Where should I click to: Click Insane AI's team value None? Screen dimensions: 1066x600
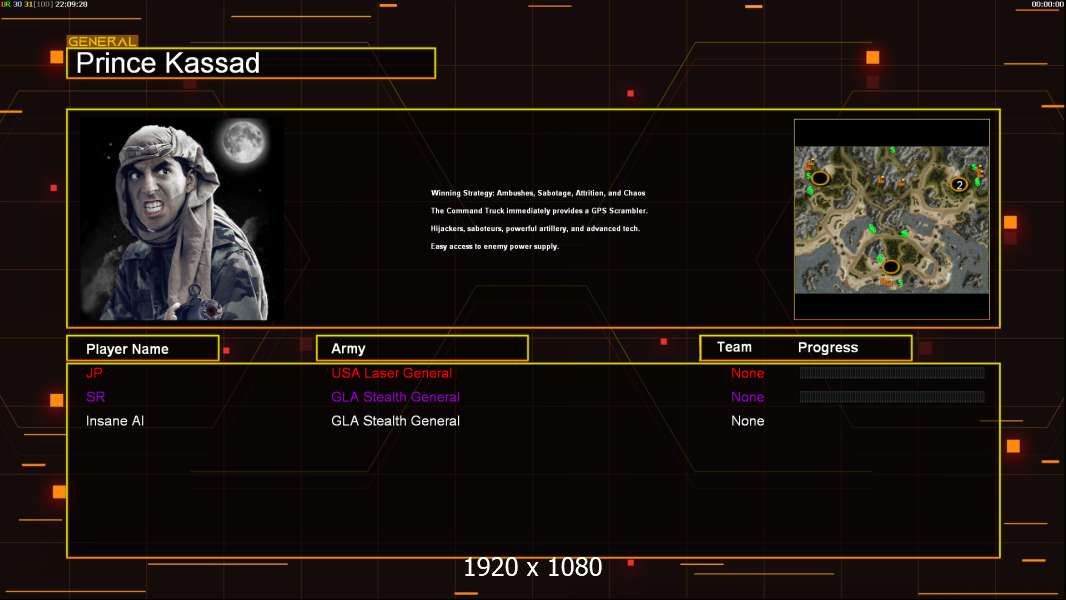click(x=747, y=421)
